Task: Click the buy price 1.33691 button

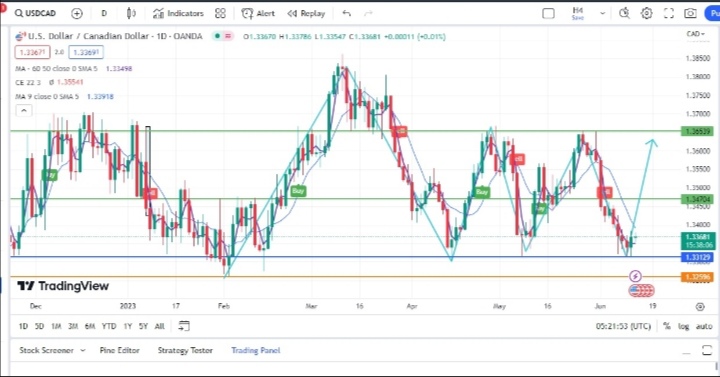Action: (86, 52)
